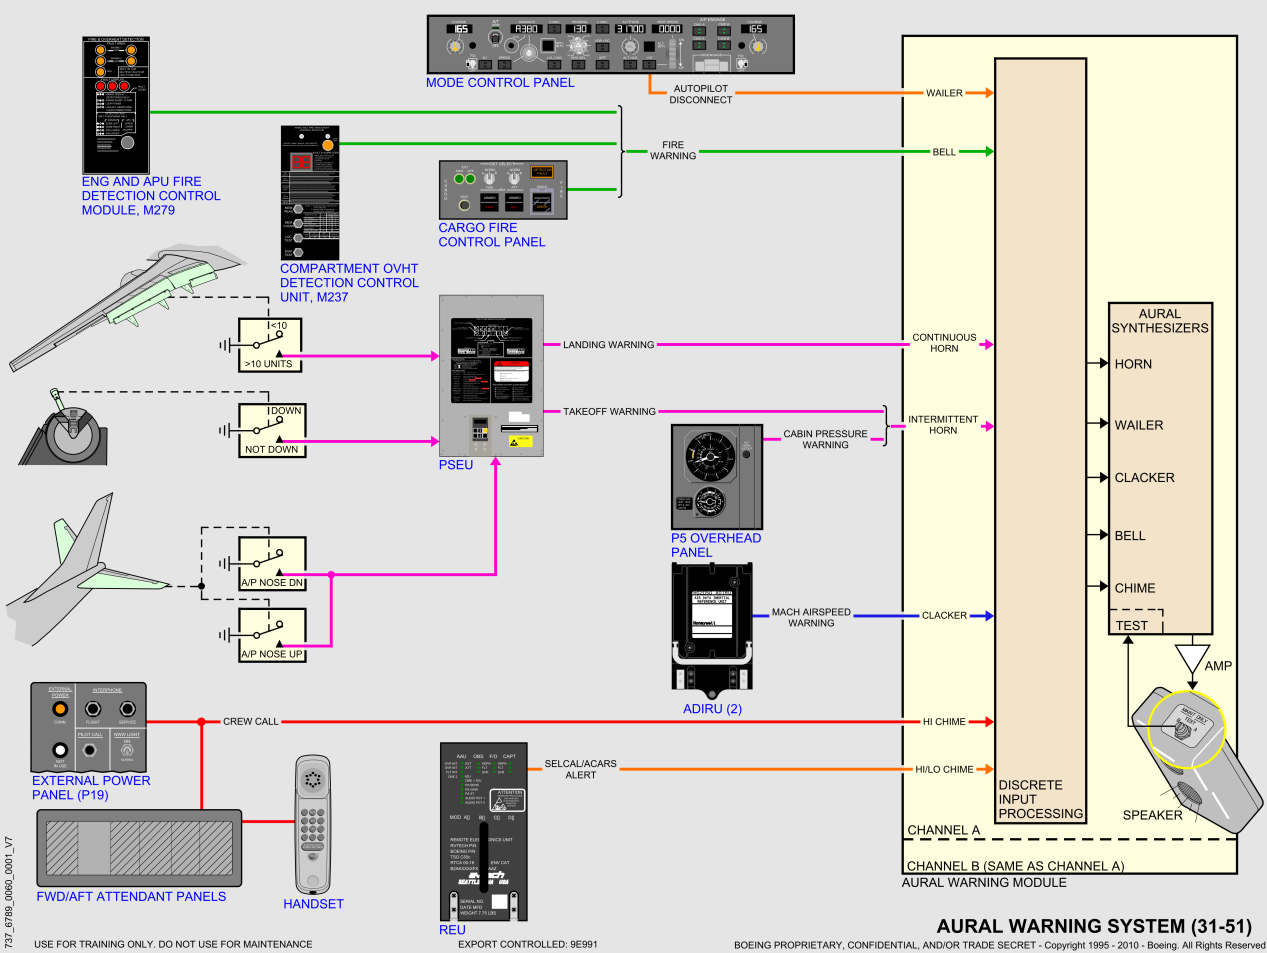
Task: Toggle the A/P NOSE UP switch
Action: [x=272, y=635]
